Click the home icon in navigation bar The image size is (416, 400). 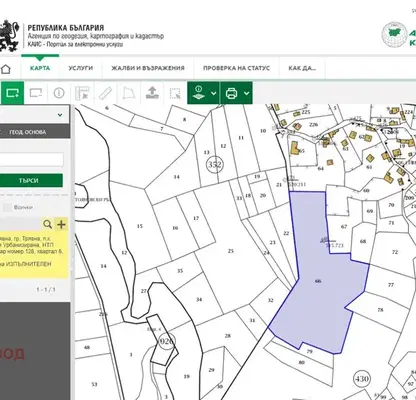pyautogui.click(x=6, y=69)
